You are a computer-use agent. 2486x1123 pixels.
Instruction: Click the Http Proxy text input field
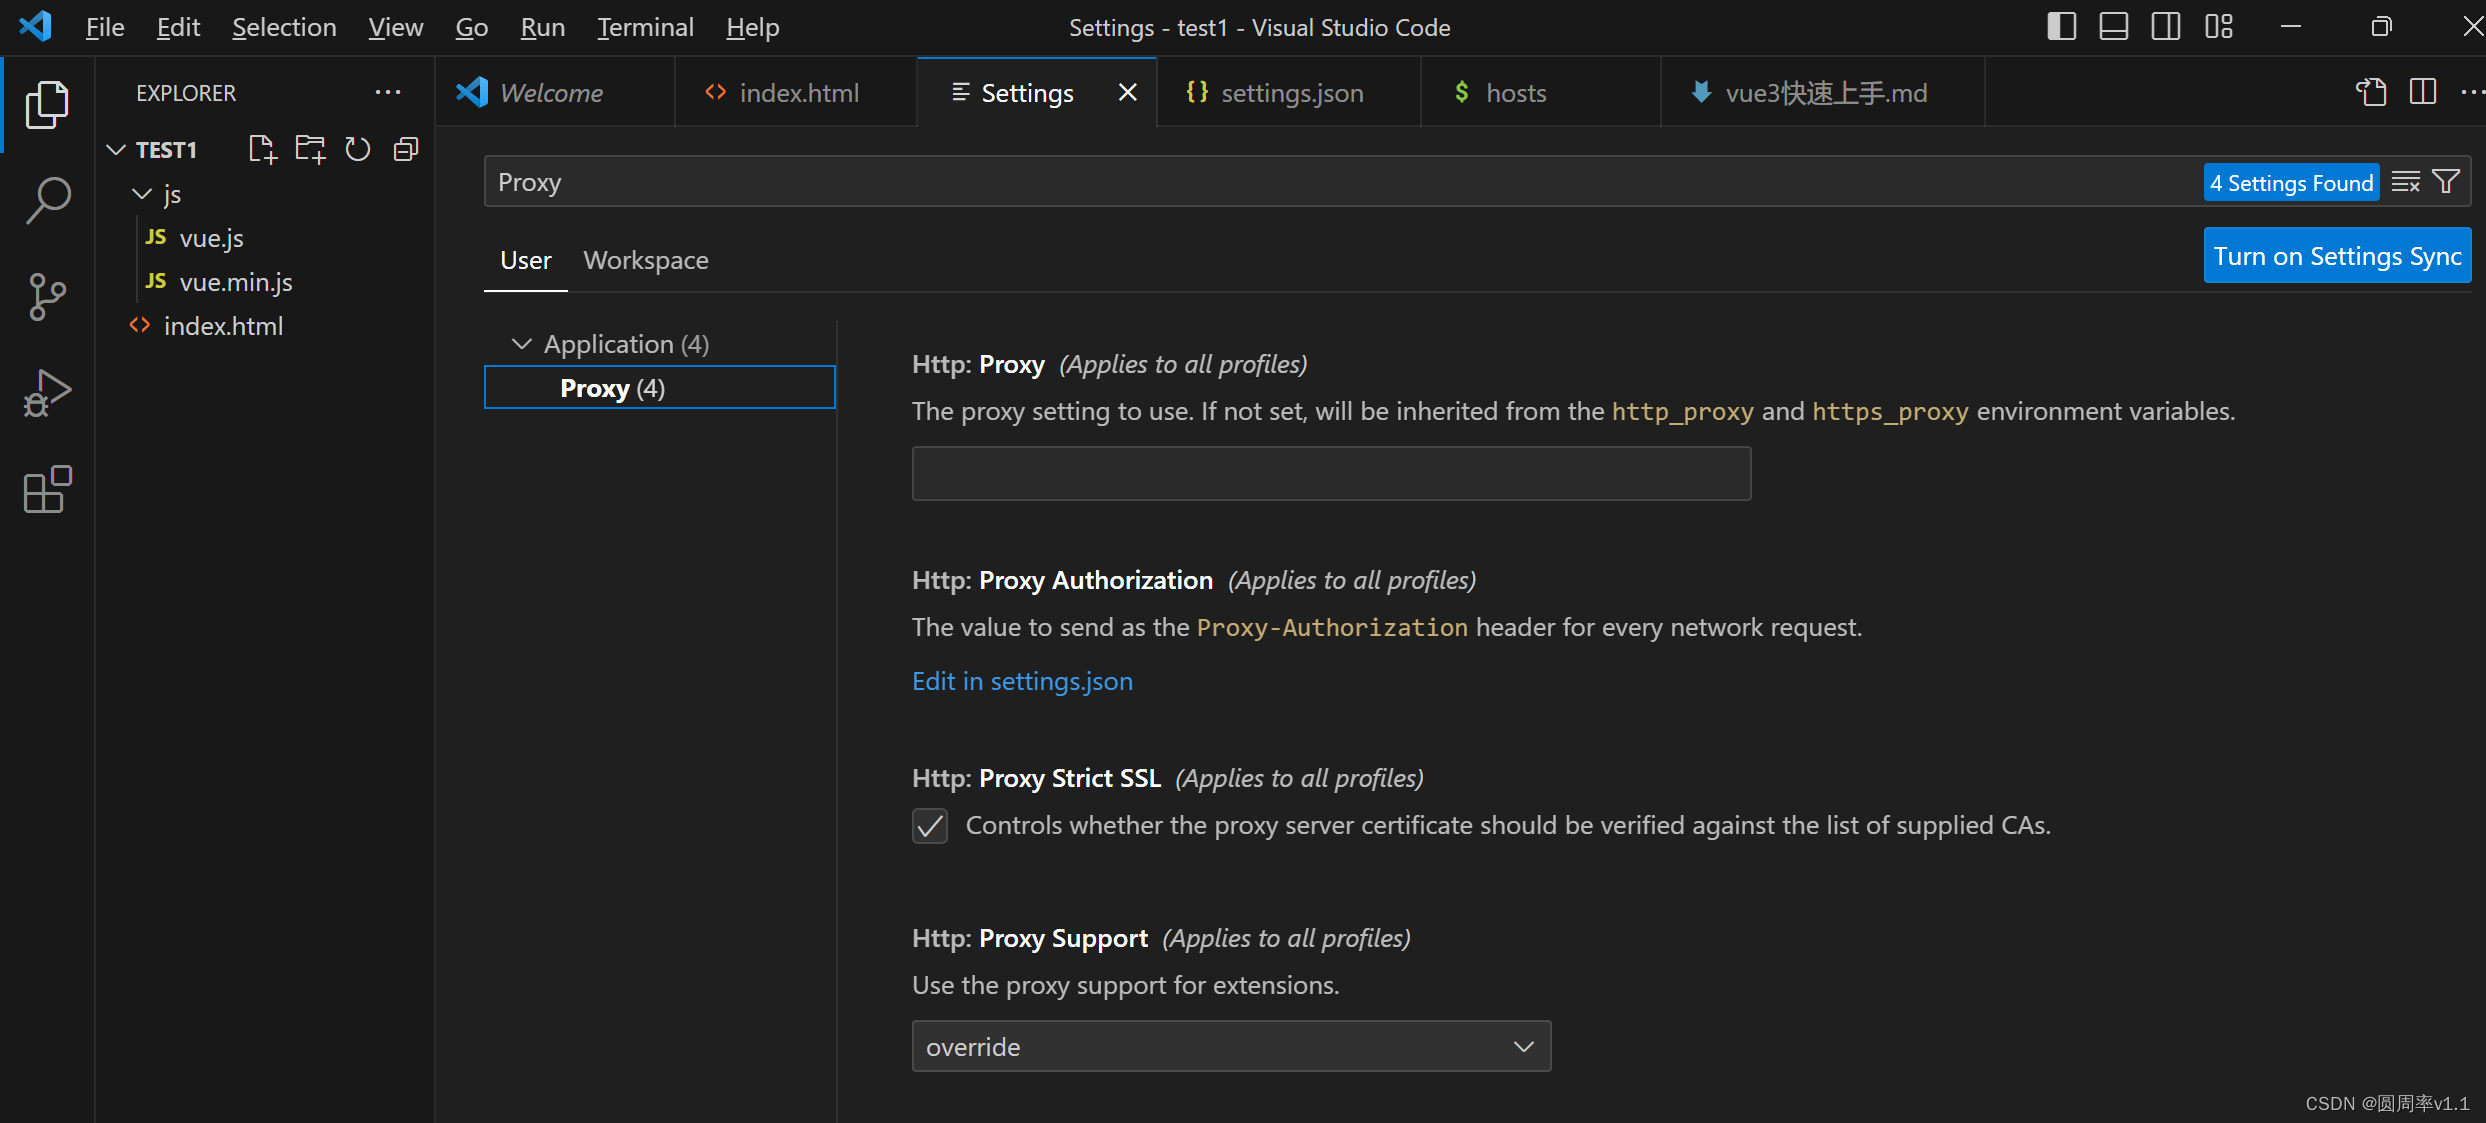point(1331,473)
